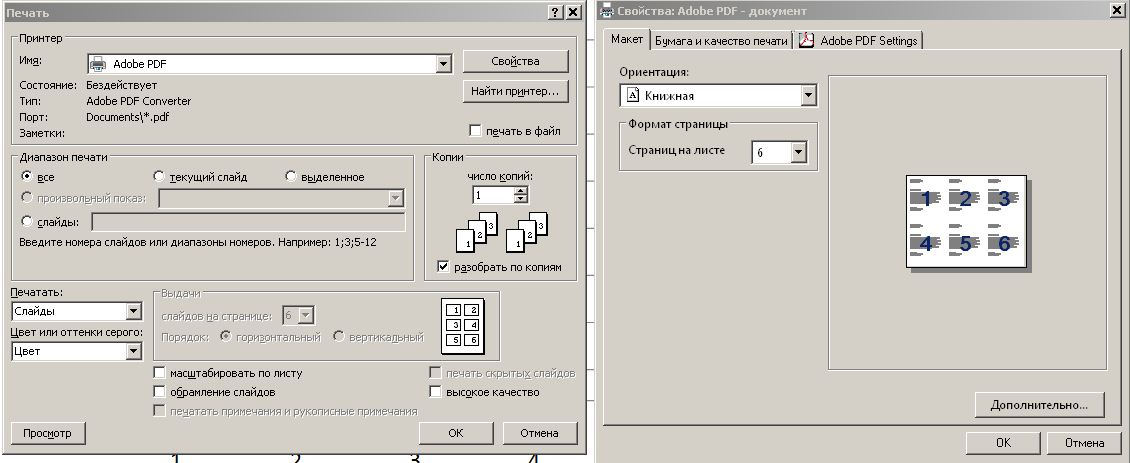The image size is (1130, 463).
Task: Click the portrait orientation page icon
Action: [x=632, y=96]
